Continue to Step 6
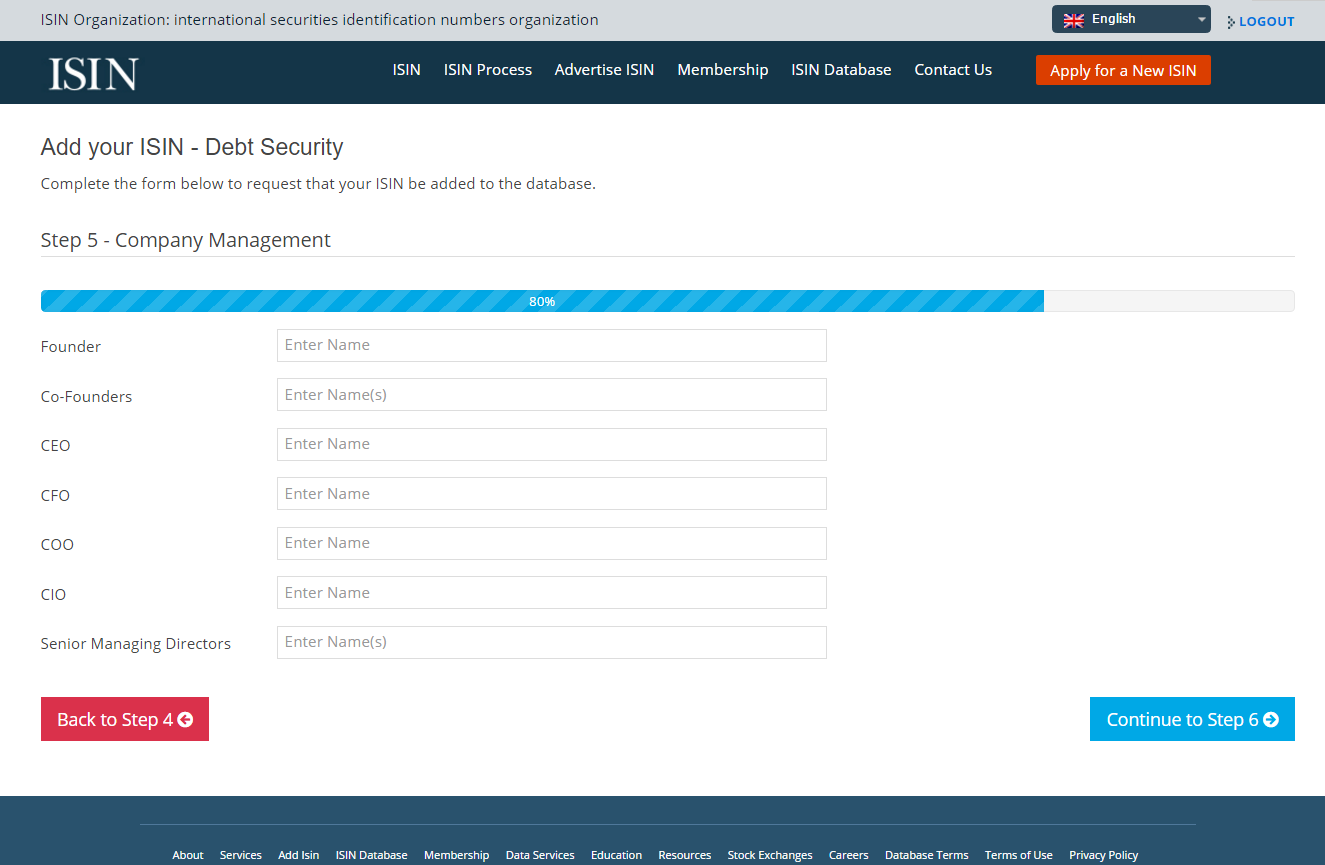Image resolution: width=1325 pixels, height=865 pixels. (x=1191, y=719)
